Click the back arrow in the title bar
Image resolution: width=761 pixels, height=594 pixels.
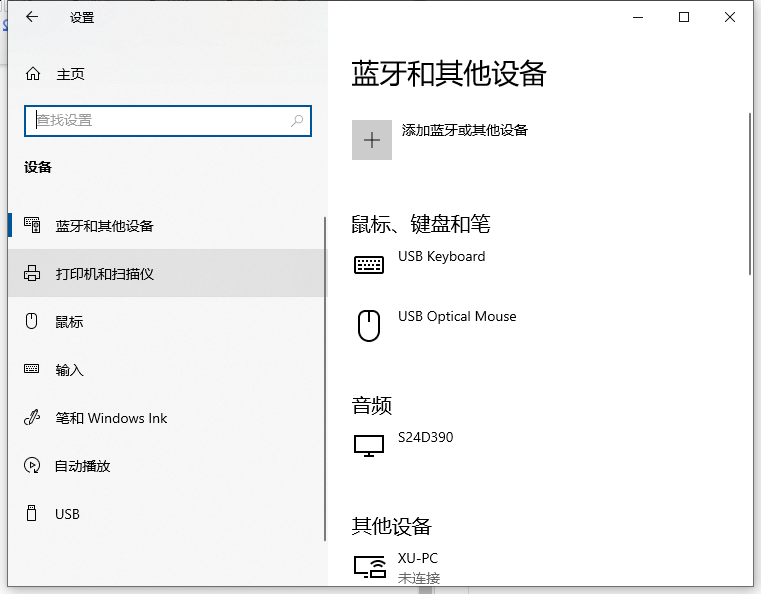pos(32,17)
